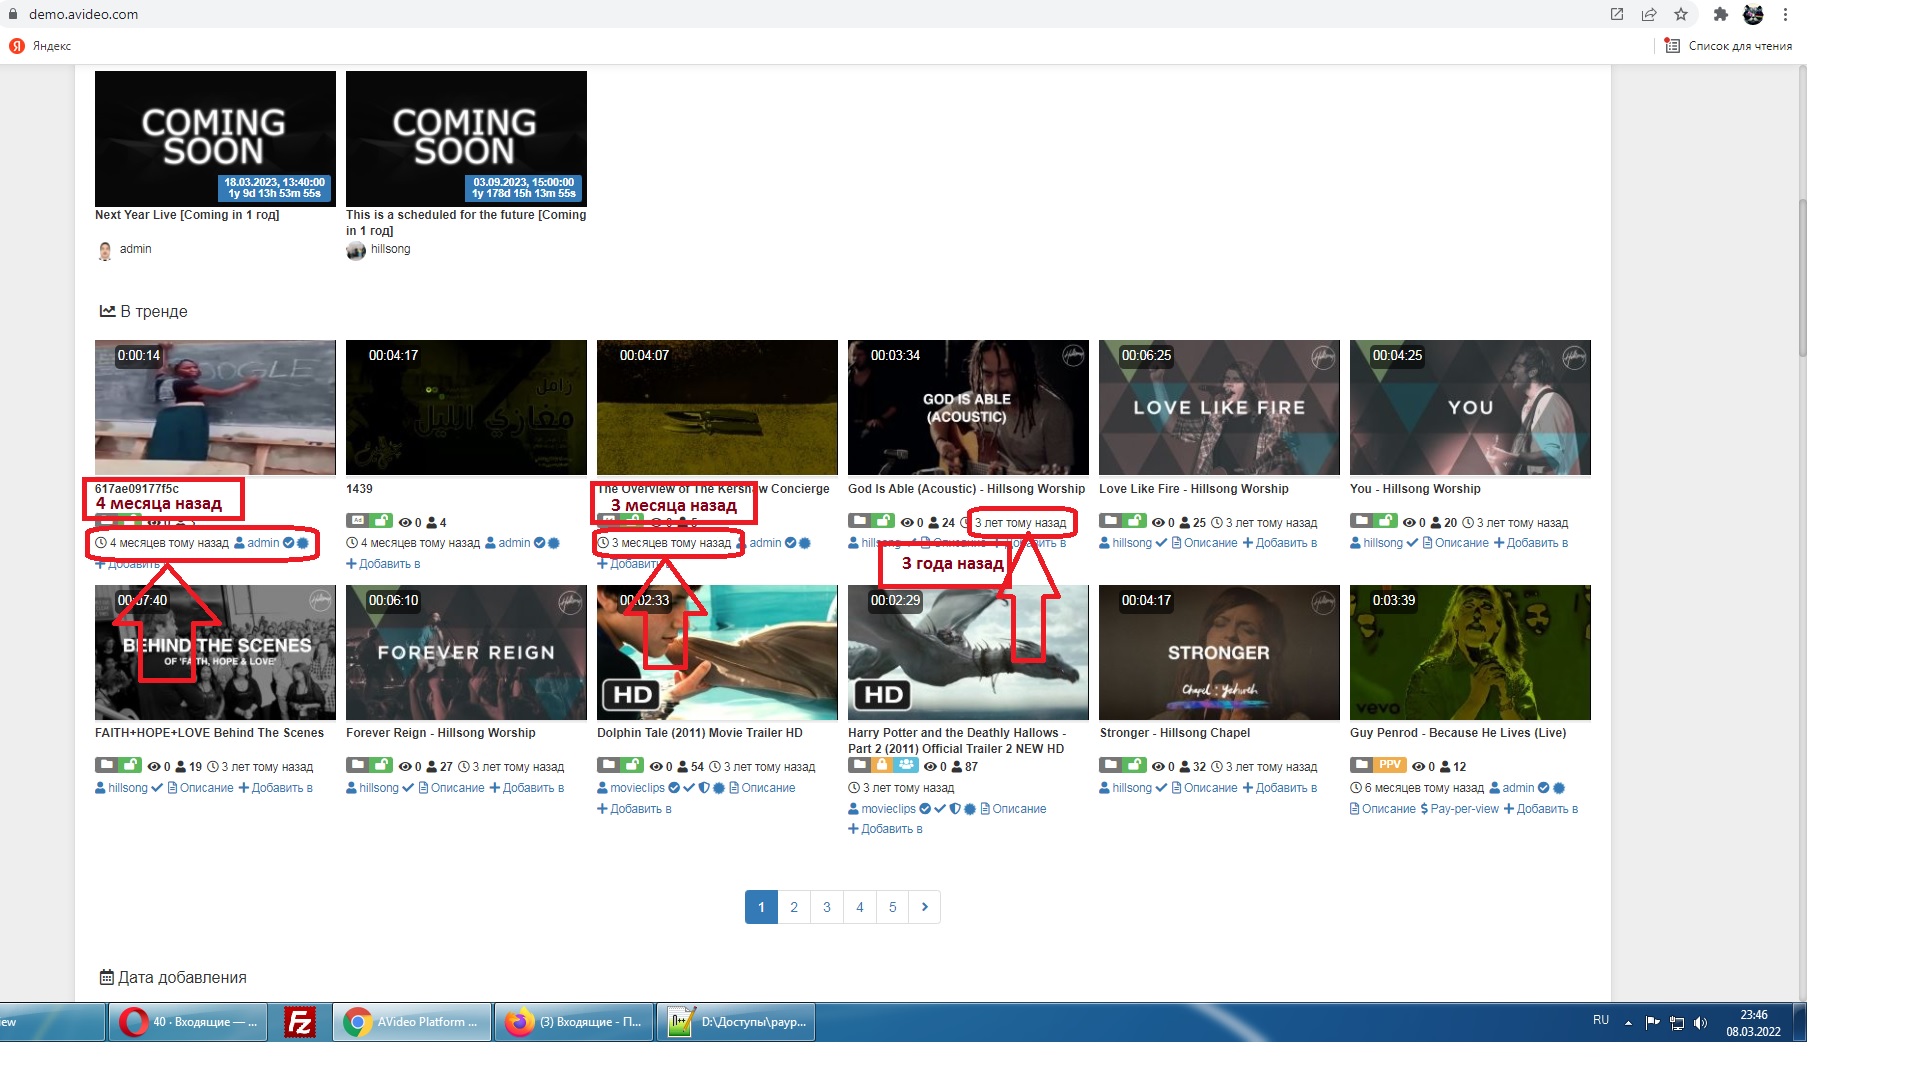Image resolution: width=1920 pixels, height=1080 pixels.
Task: Click folder category icon under Love Like Fire
Action: (x=1110, y=521)
